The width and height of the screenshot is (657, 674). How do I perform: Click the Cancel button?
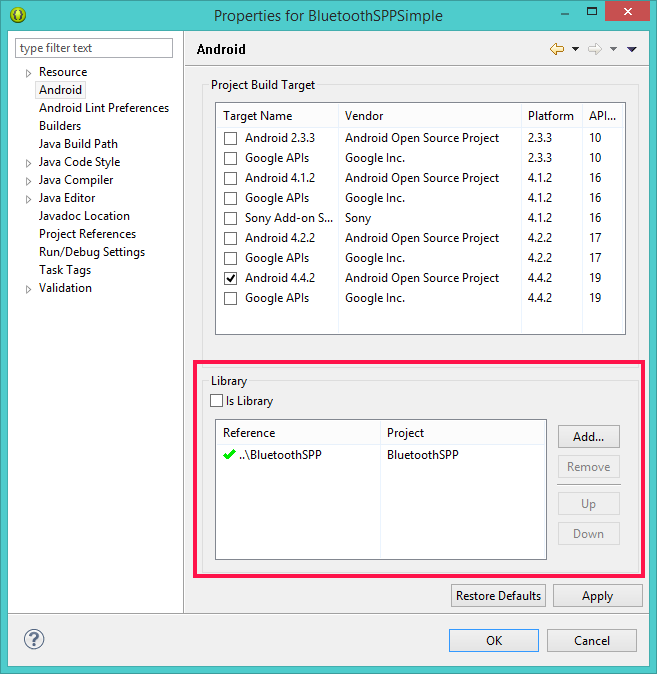tap(592, 640)
